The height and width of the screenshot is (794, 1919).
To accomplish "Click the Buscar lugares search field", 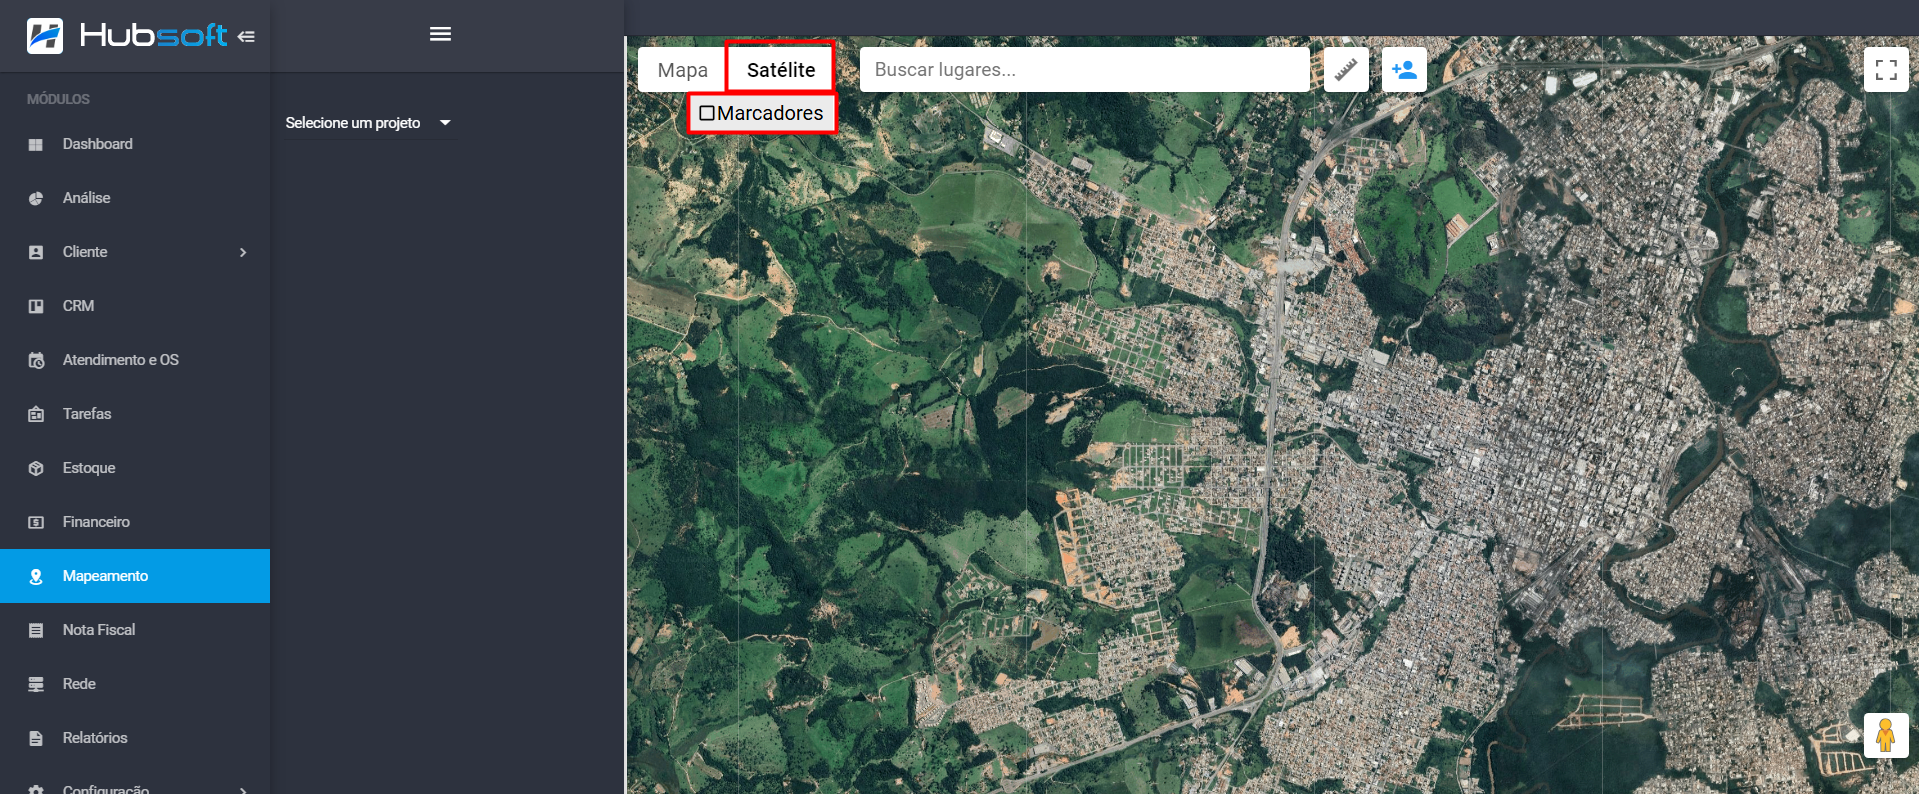I will tap(1085, 70).
